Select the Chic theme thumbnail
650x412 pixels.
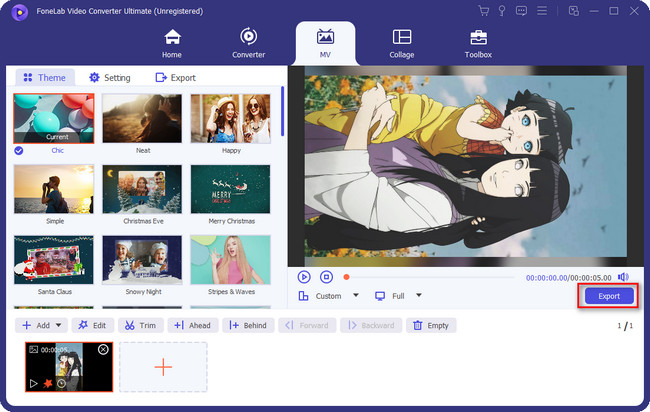tap(54, 119)
